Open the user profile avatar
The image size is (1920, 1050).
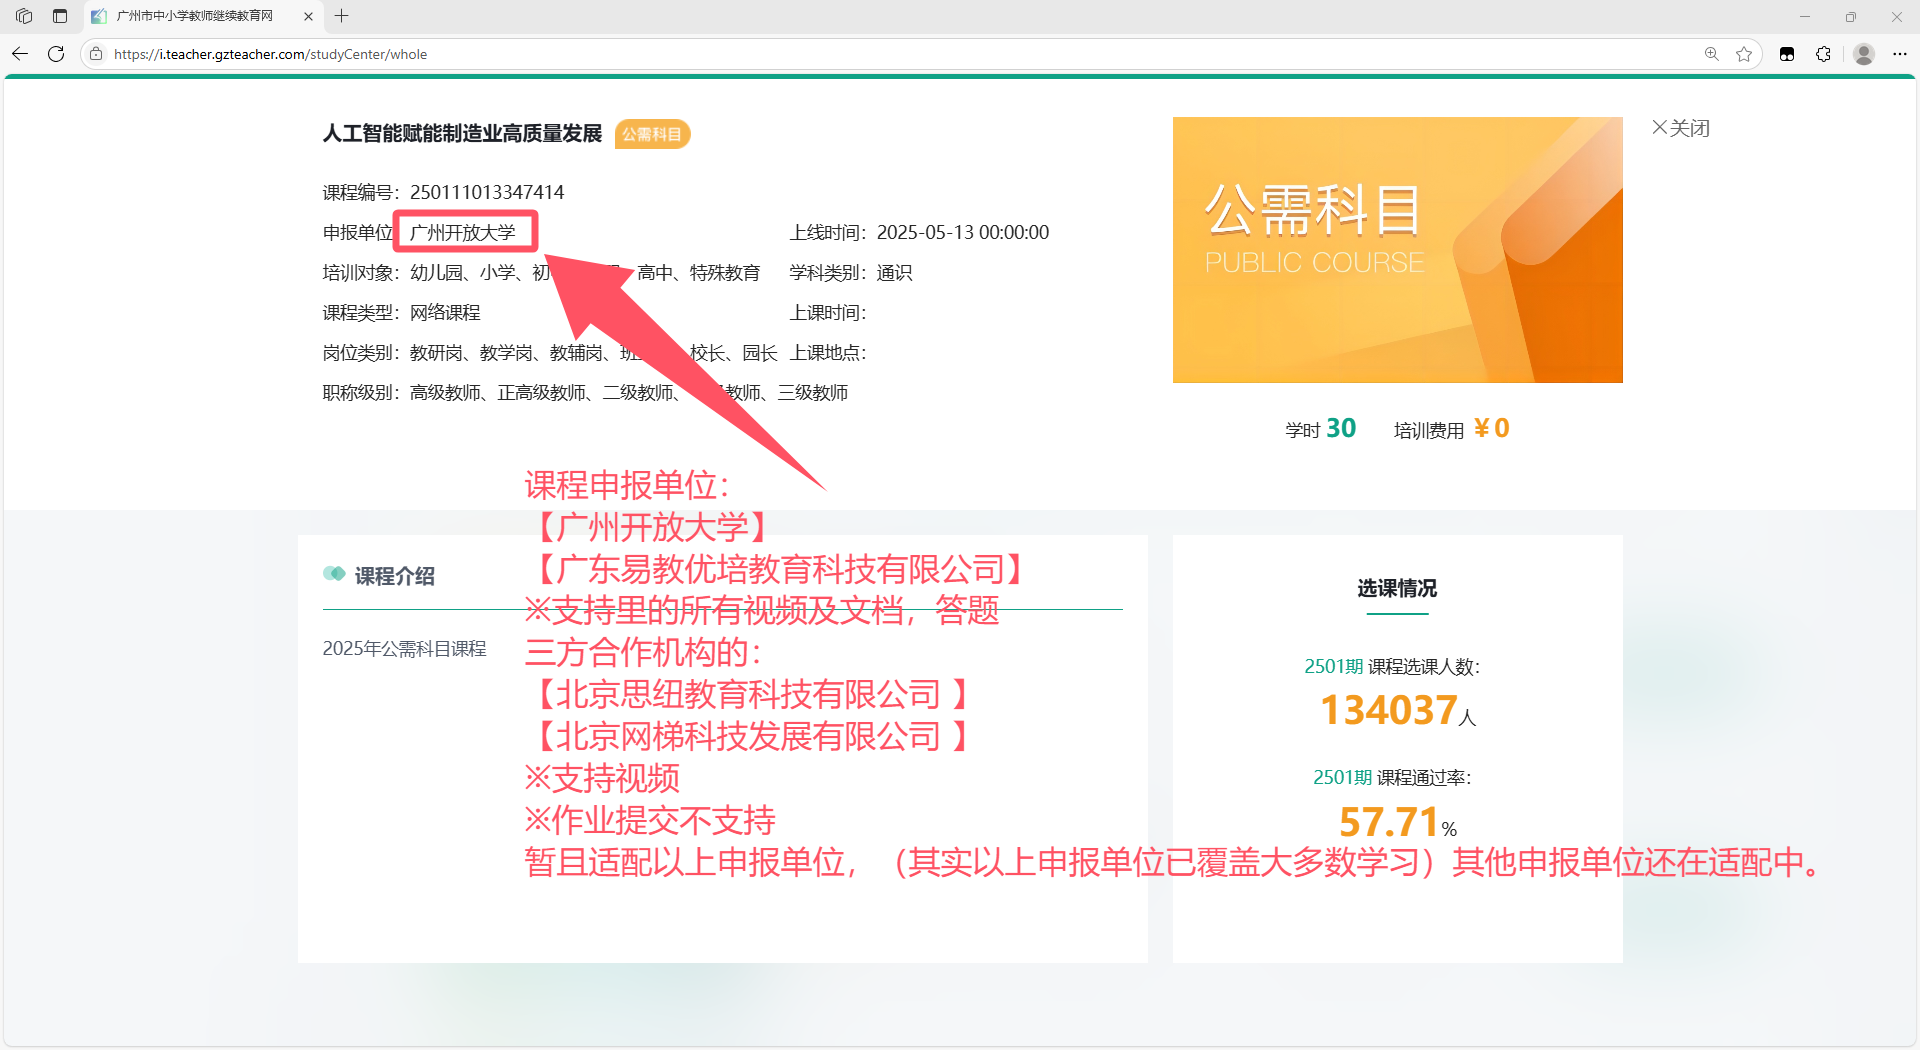tap(1863, 54)
